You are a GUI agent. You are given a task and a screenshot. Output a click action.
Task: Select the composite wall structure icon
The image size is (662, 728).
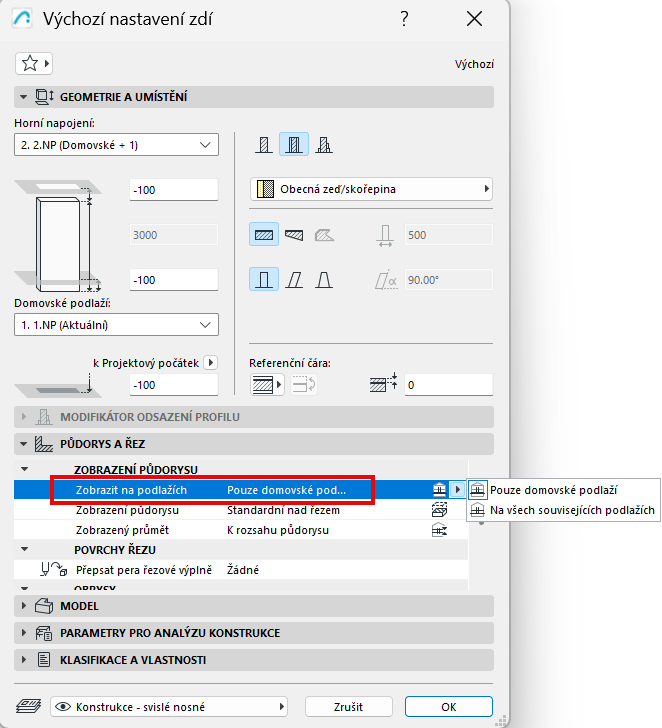[293, 144]
